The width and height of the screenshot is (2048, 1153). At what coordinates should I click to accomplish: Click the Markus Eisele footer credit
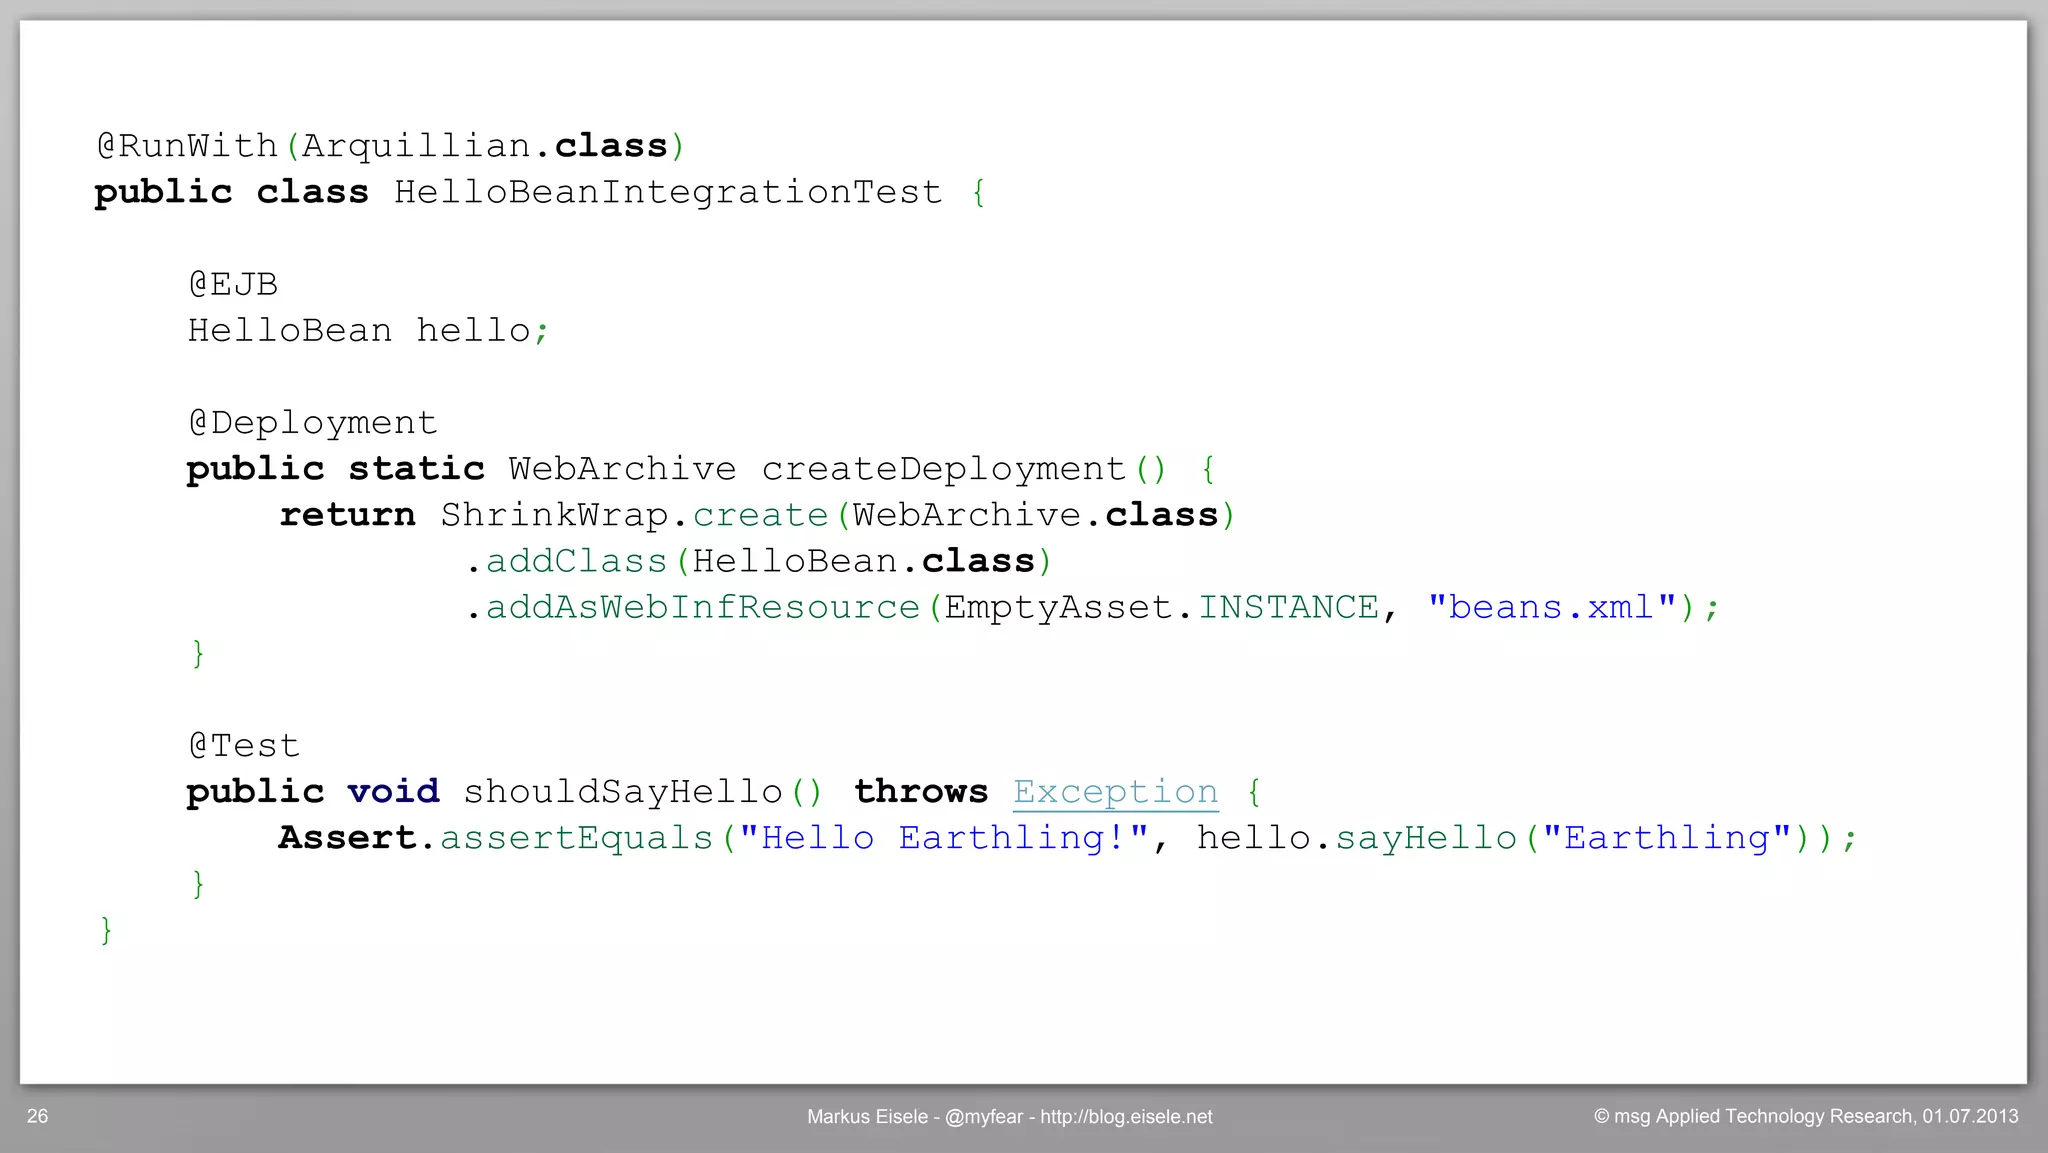click(x=1010, y=1117)
